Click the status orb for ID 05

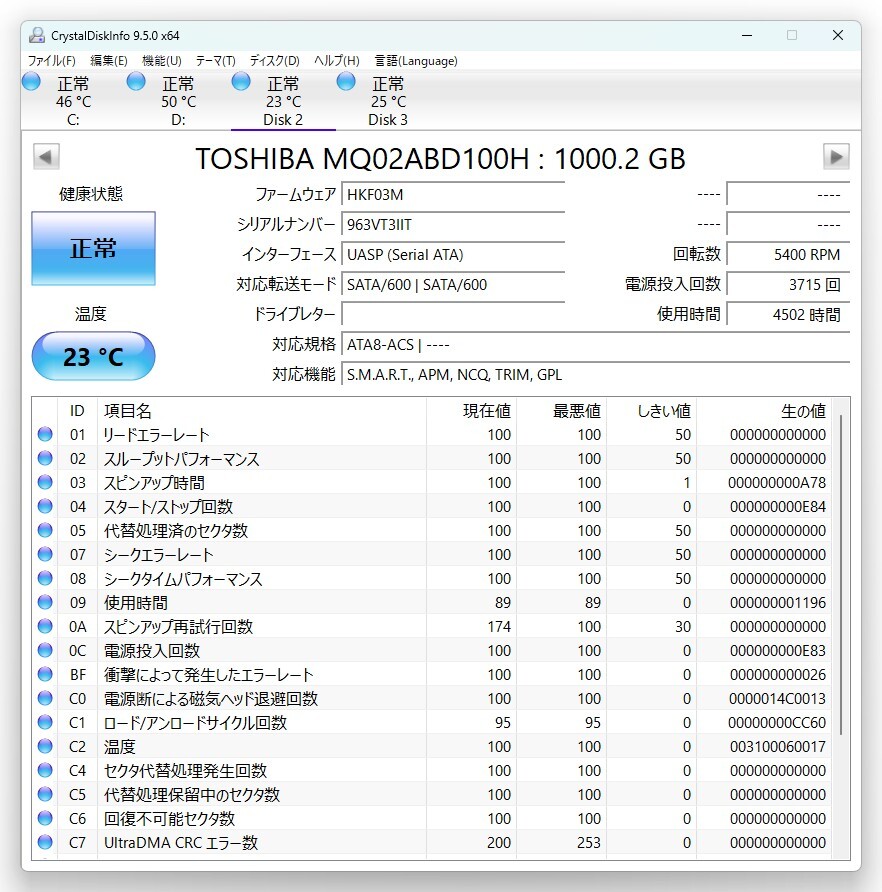(x=45, y=530)
